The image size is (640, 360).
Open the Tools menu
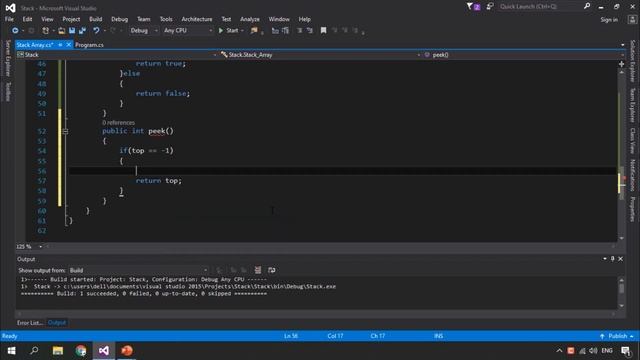tap(166, 19)
